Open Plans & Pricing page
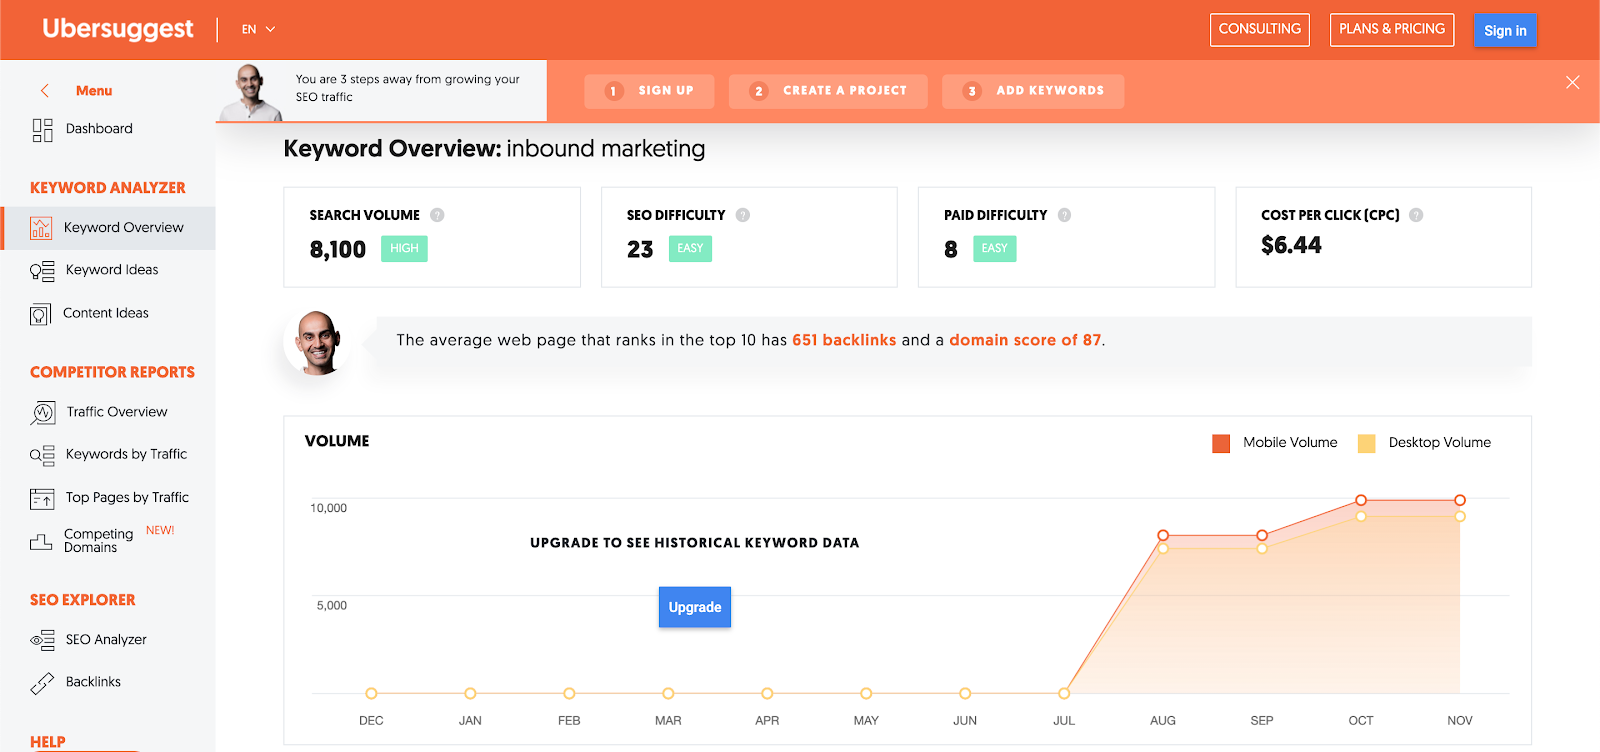 tap(1392, 29)
